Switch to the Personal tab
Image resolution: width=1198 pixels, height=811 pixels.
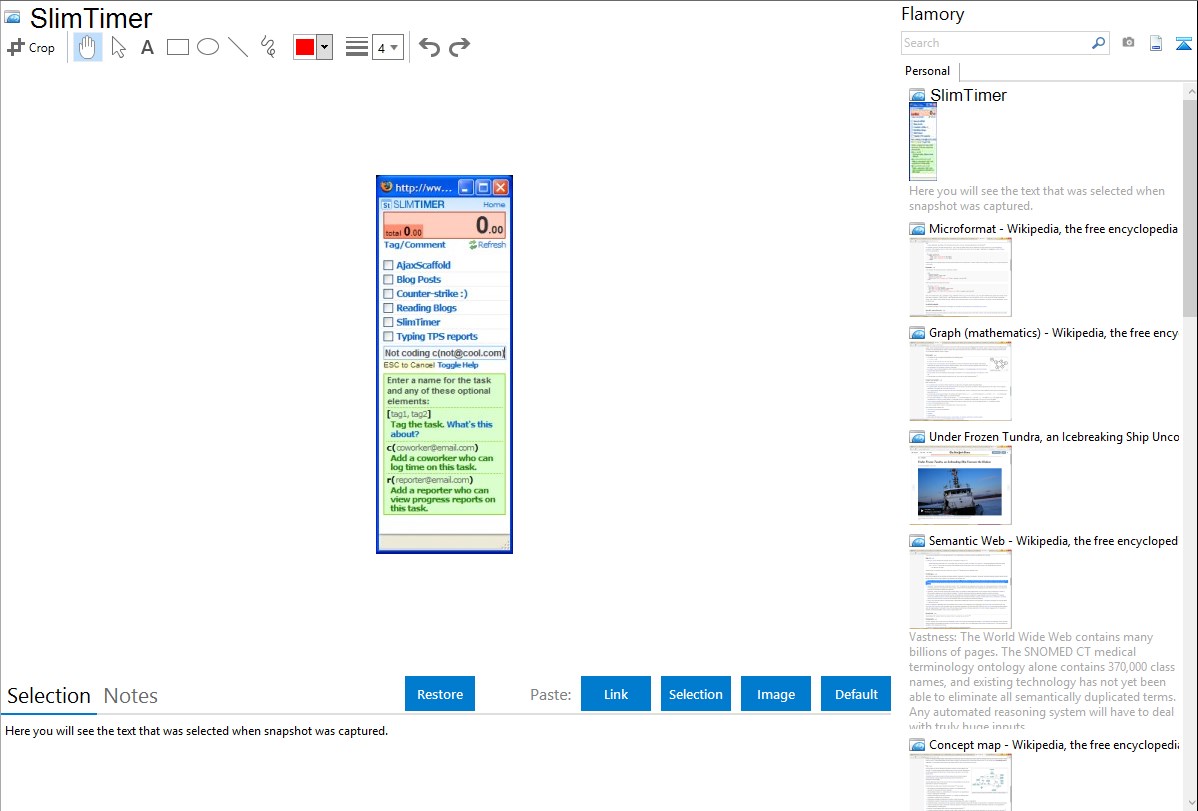click(x=927, y=71)
